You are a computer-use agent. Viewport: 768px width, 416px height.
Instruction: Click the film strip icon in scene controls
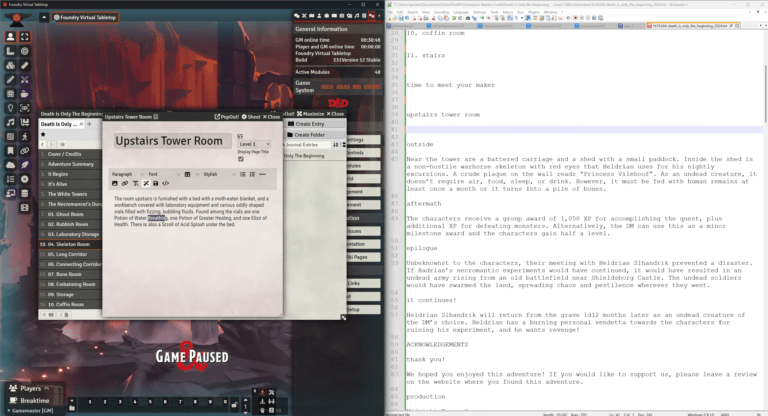[x=24, y=207]
